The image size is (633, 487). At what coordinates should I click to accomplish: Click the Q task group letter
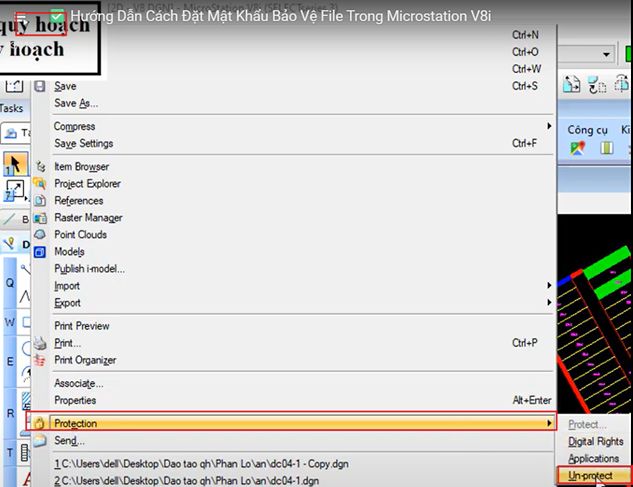10,283
